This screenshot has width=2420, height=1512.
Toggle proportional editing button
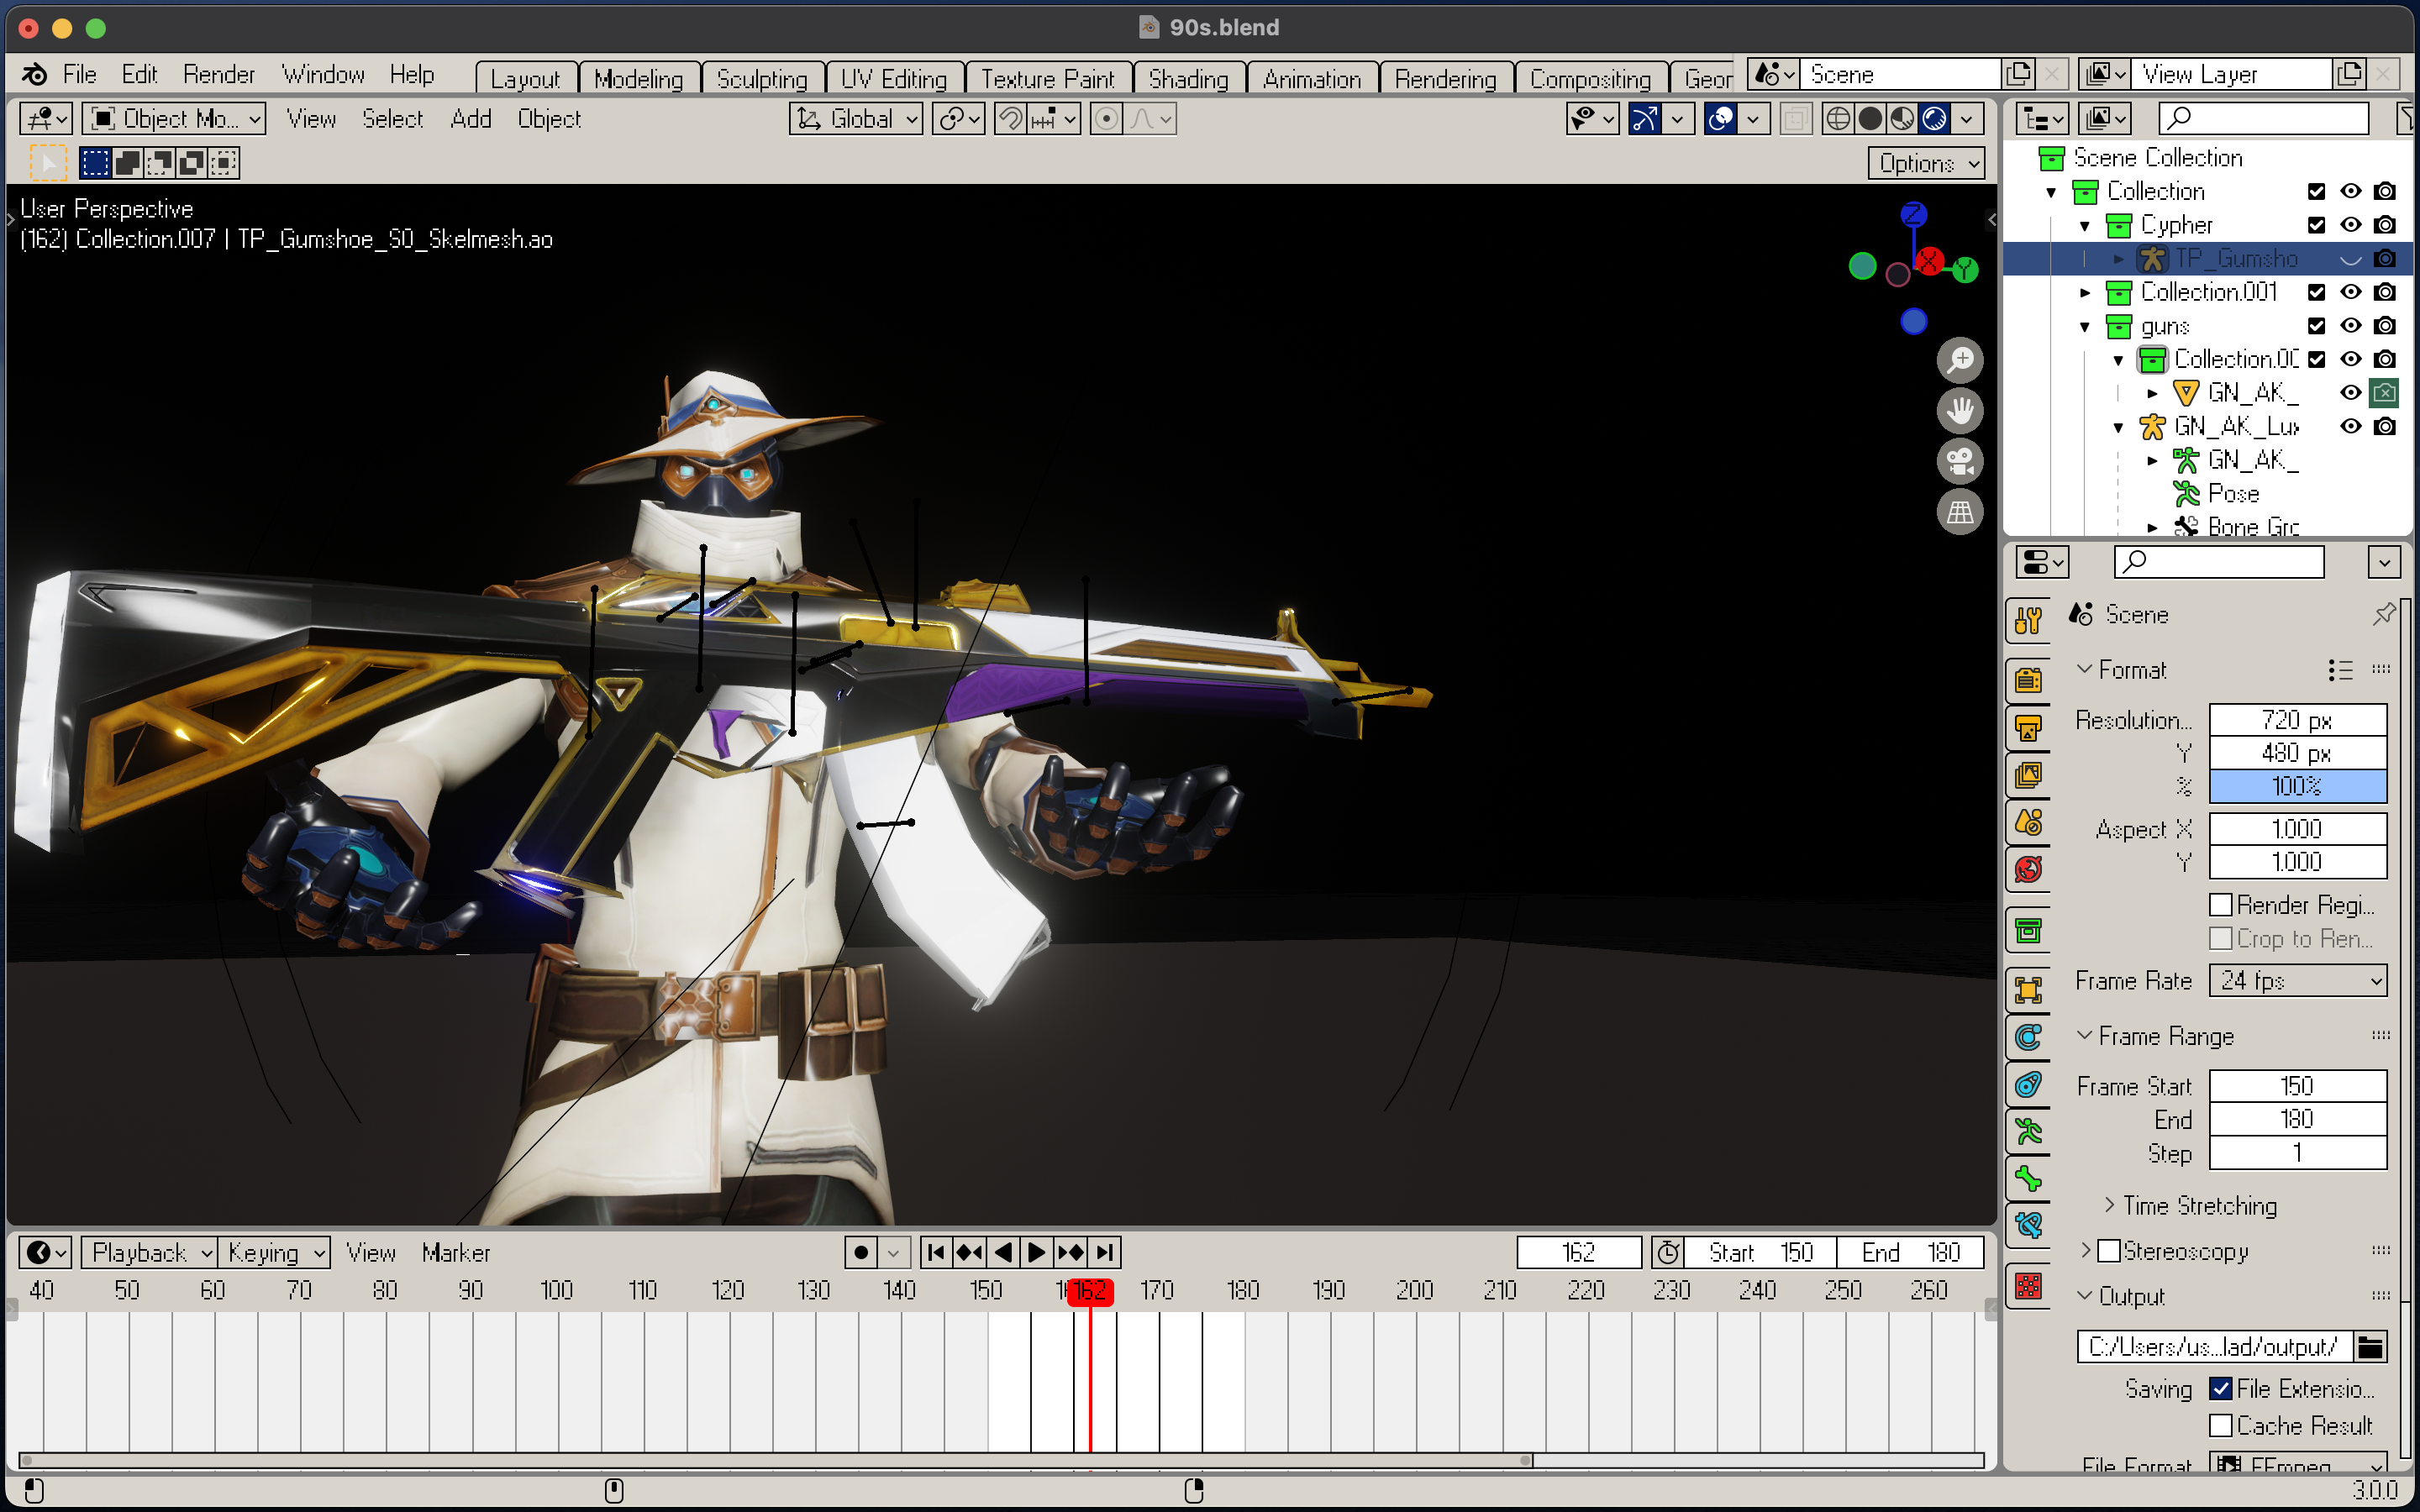coord(1105,119)
